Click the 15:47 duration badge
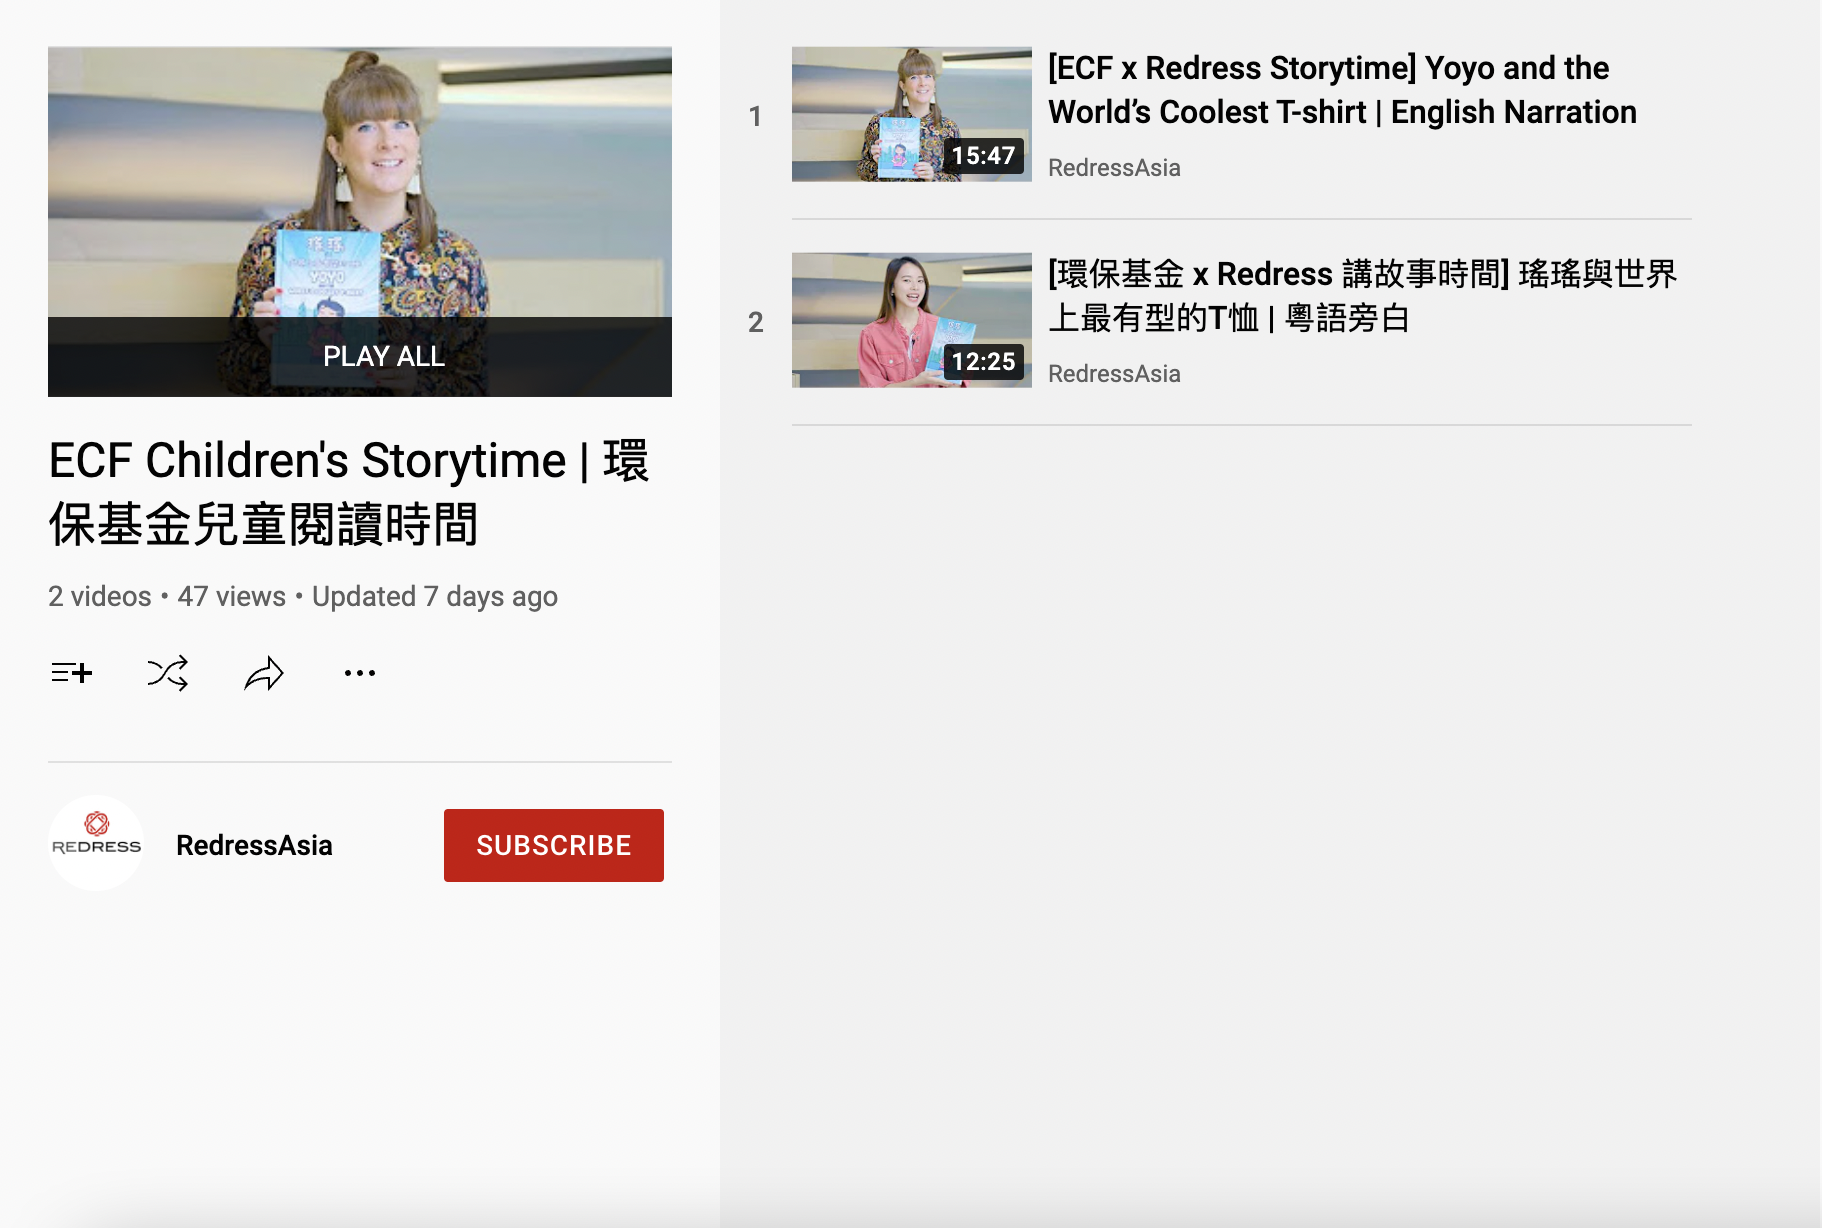The image size is (1822, 1228). point(983,156)
